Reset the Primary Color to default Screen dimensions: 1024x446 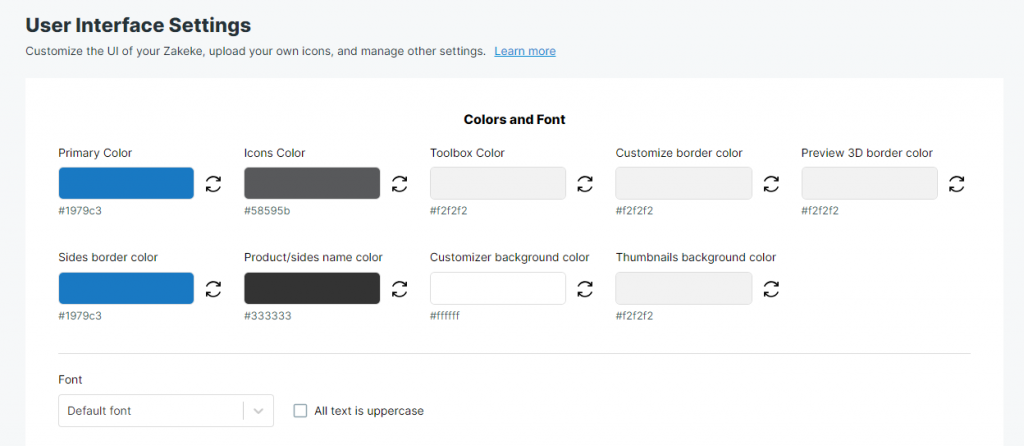click(214, 183)
